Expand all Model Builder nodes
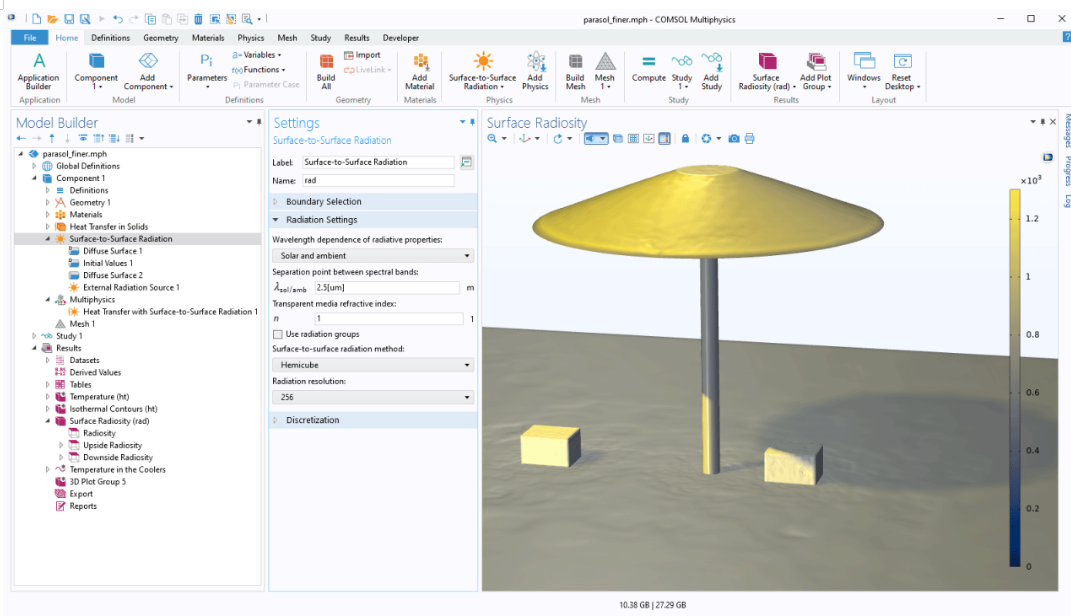 [x=114, y=139]
